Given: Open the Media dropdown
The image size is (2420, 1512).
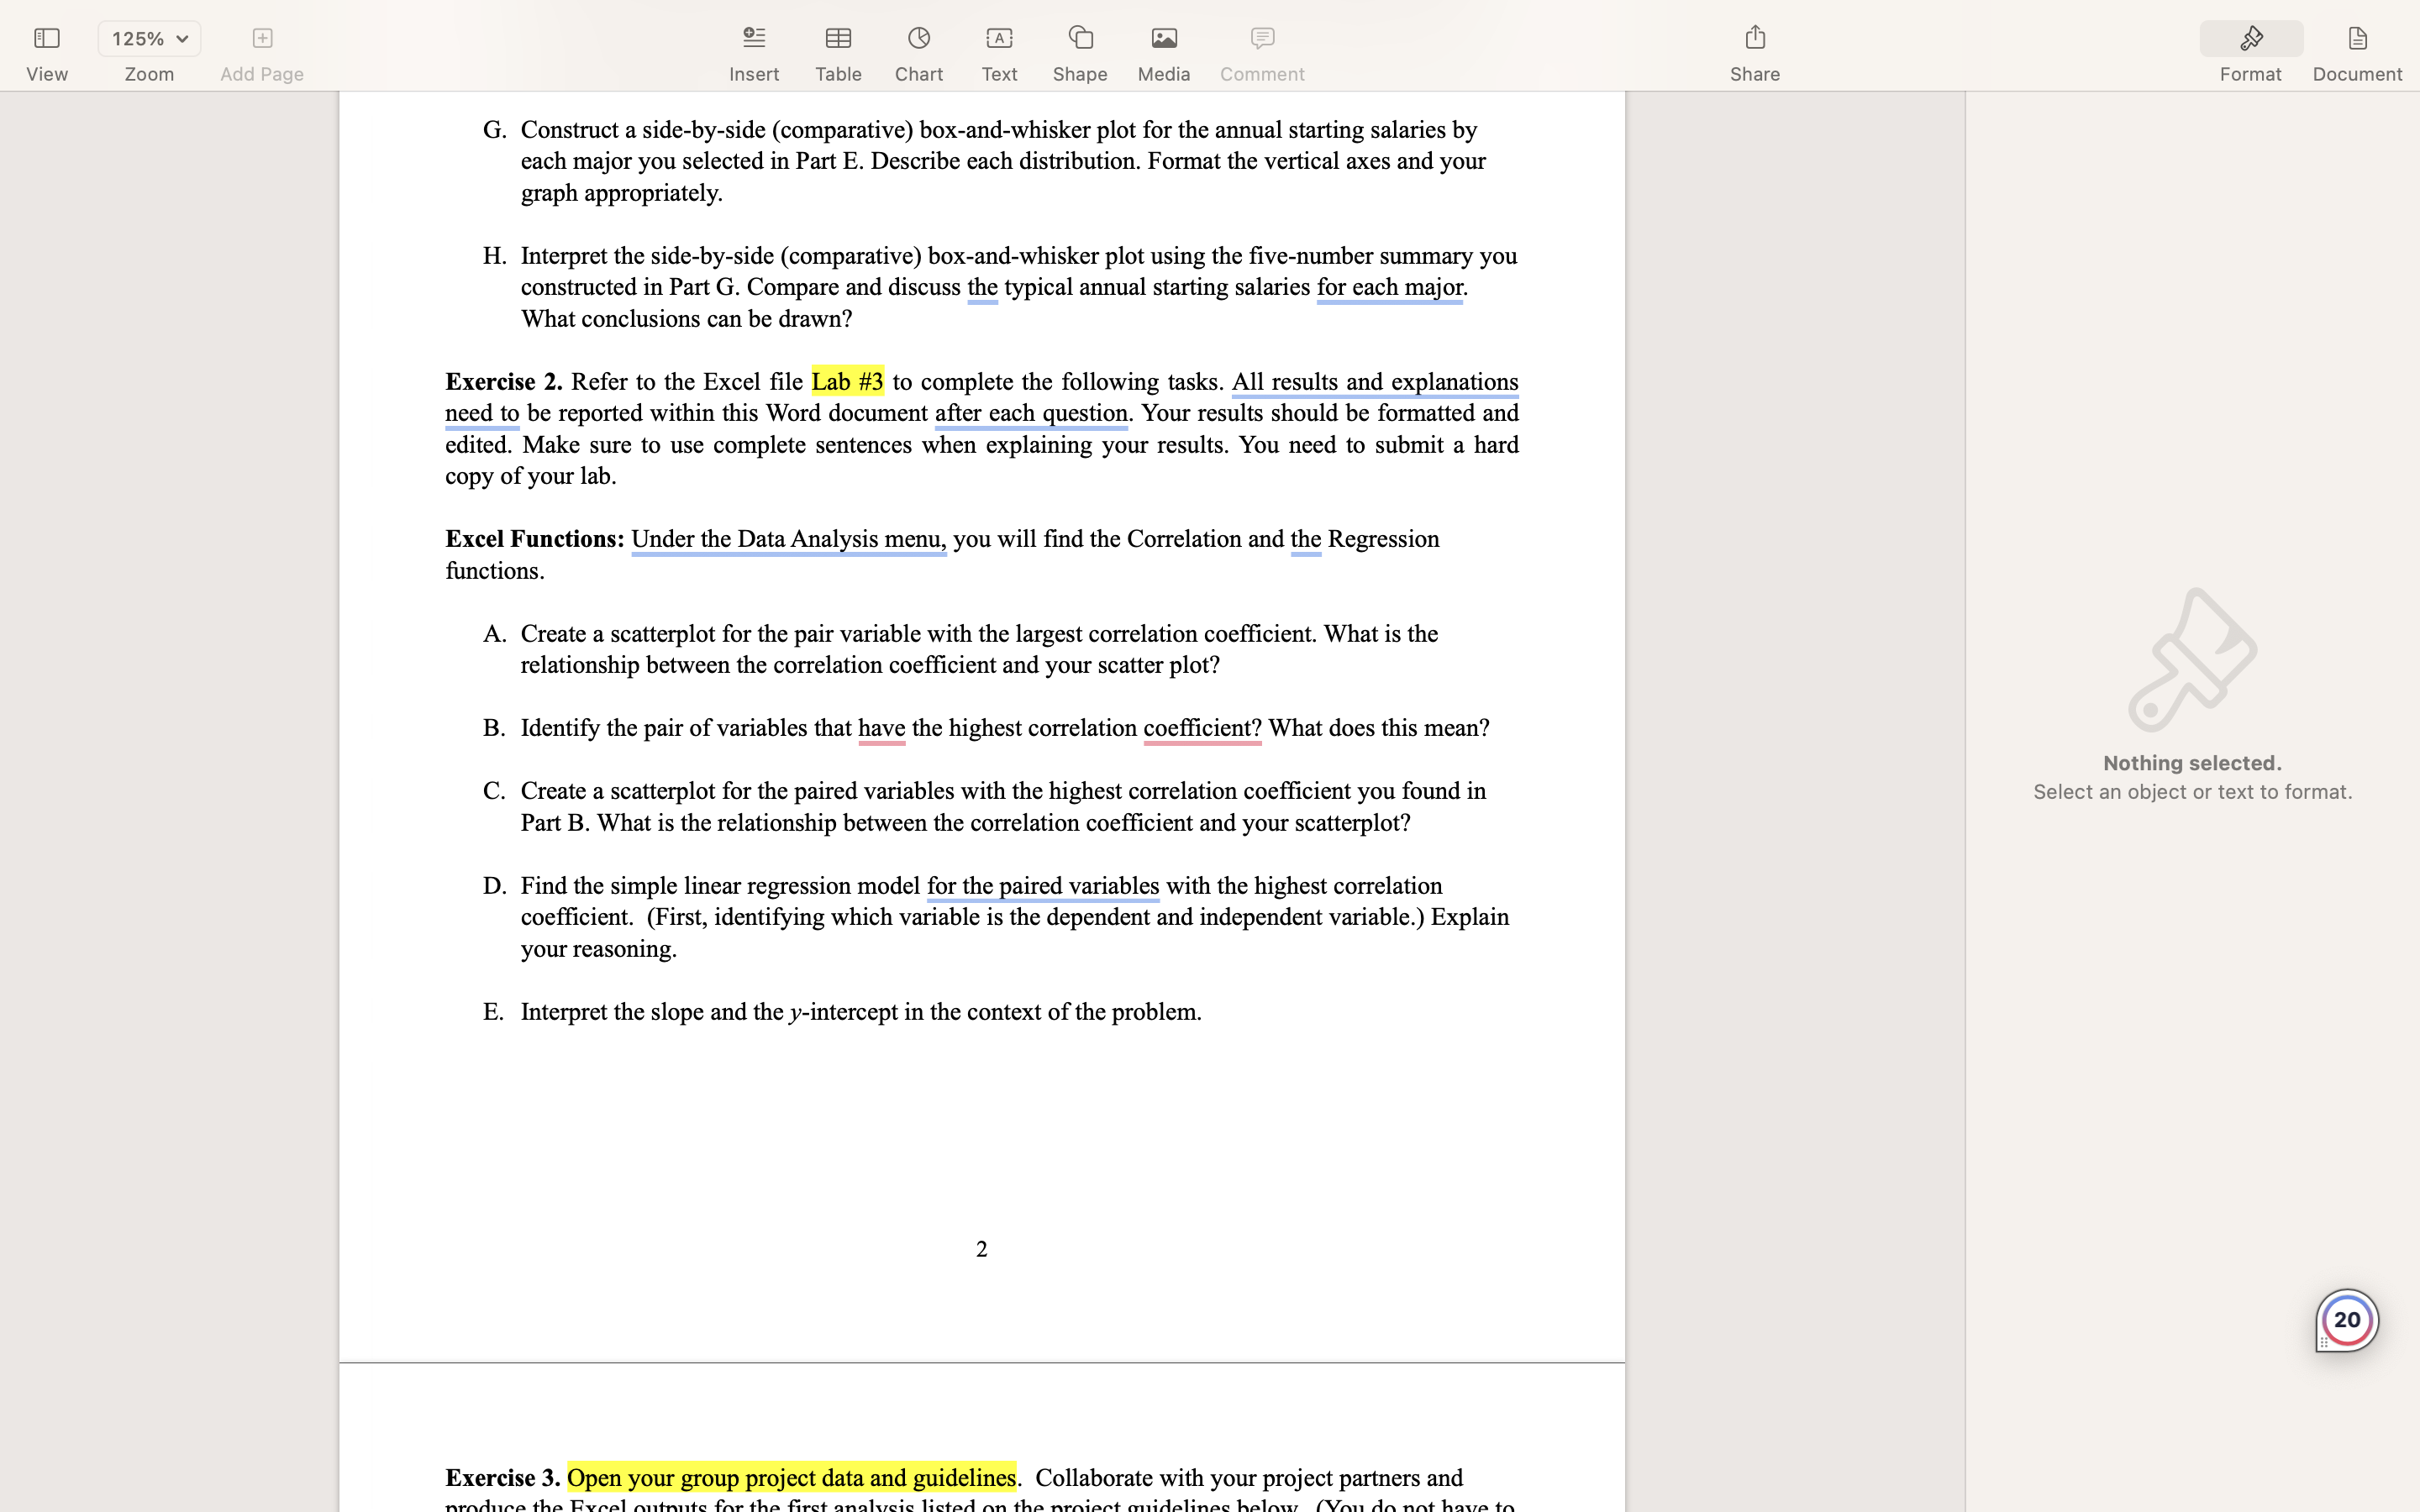Looking at the screenshot, I should coord(1163,39).
